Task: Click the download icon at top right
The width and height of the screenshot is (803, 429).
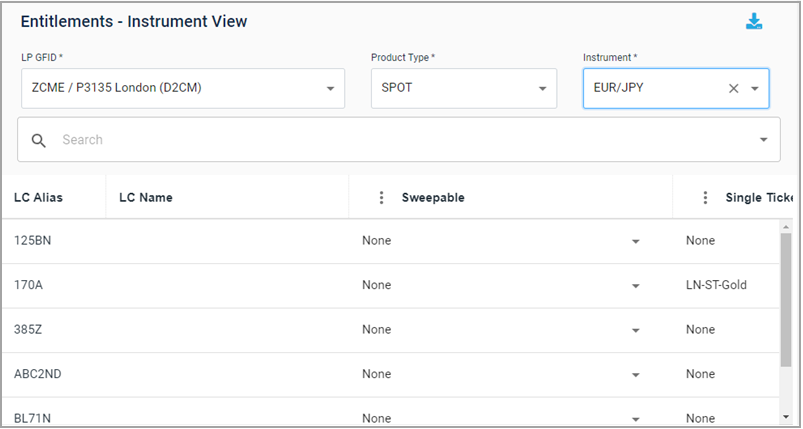Action: coord(754,22)
